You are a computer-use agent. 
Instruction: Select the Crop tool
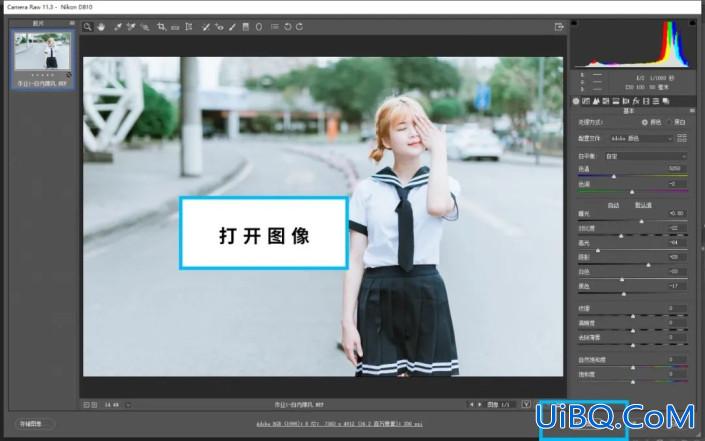coord(161,27)
